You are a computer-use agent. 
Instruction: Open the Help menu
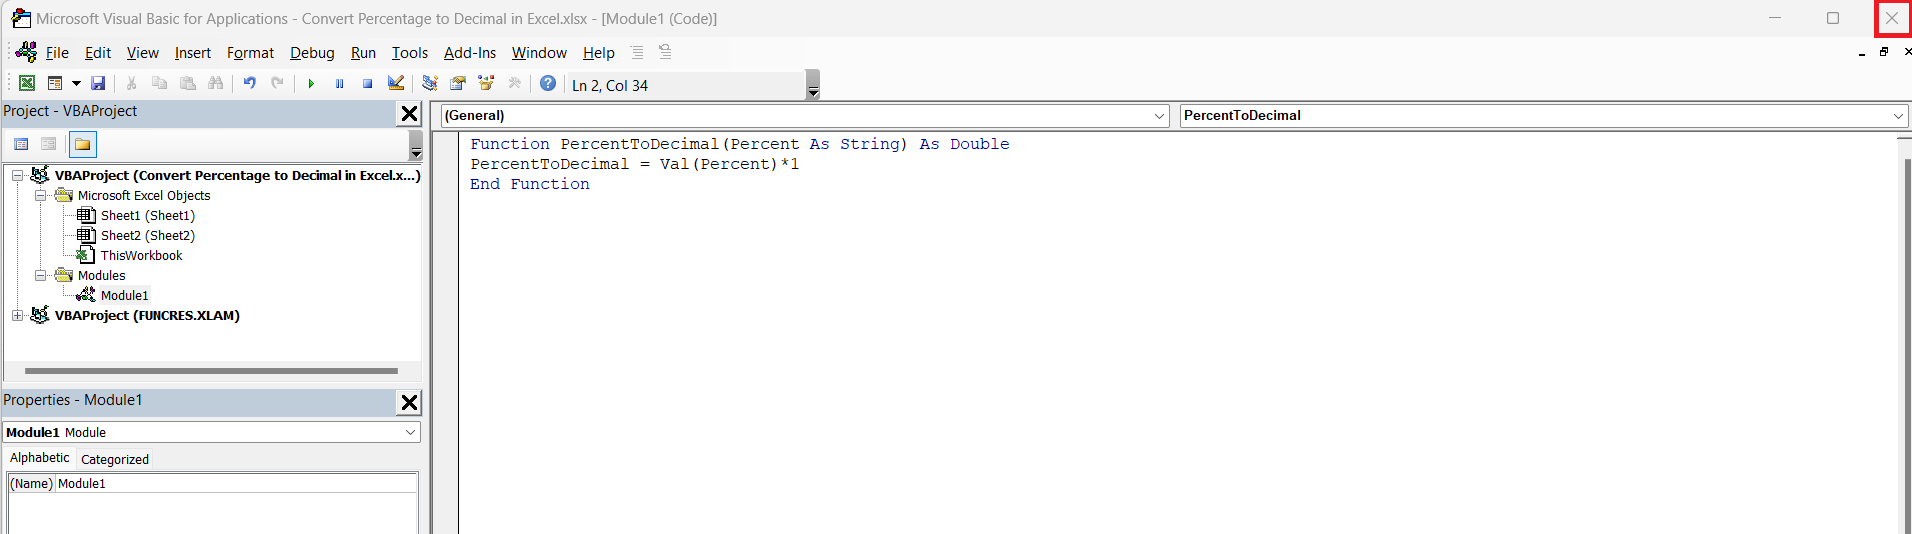pyautogui.click(x=599, y=53)
